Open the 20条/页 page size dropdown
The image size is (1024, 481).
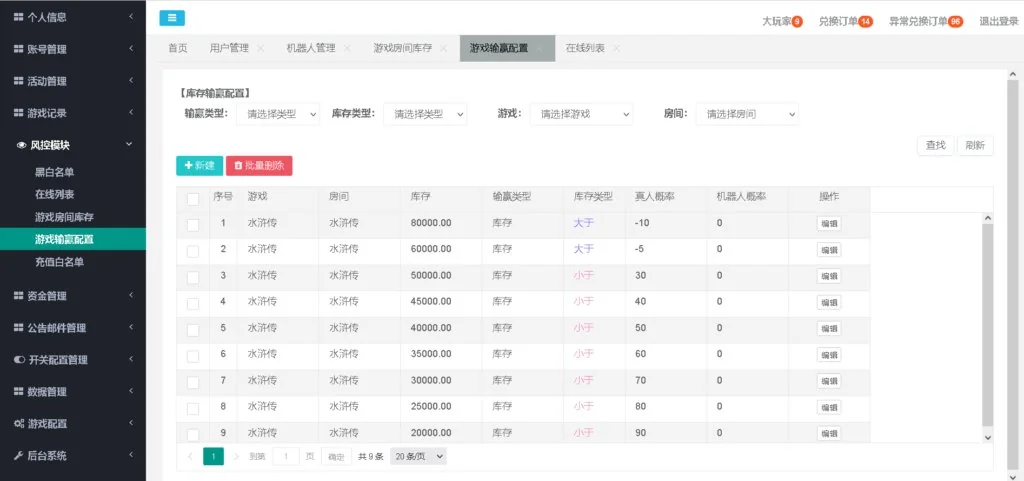(x=418, y=456)
